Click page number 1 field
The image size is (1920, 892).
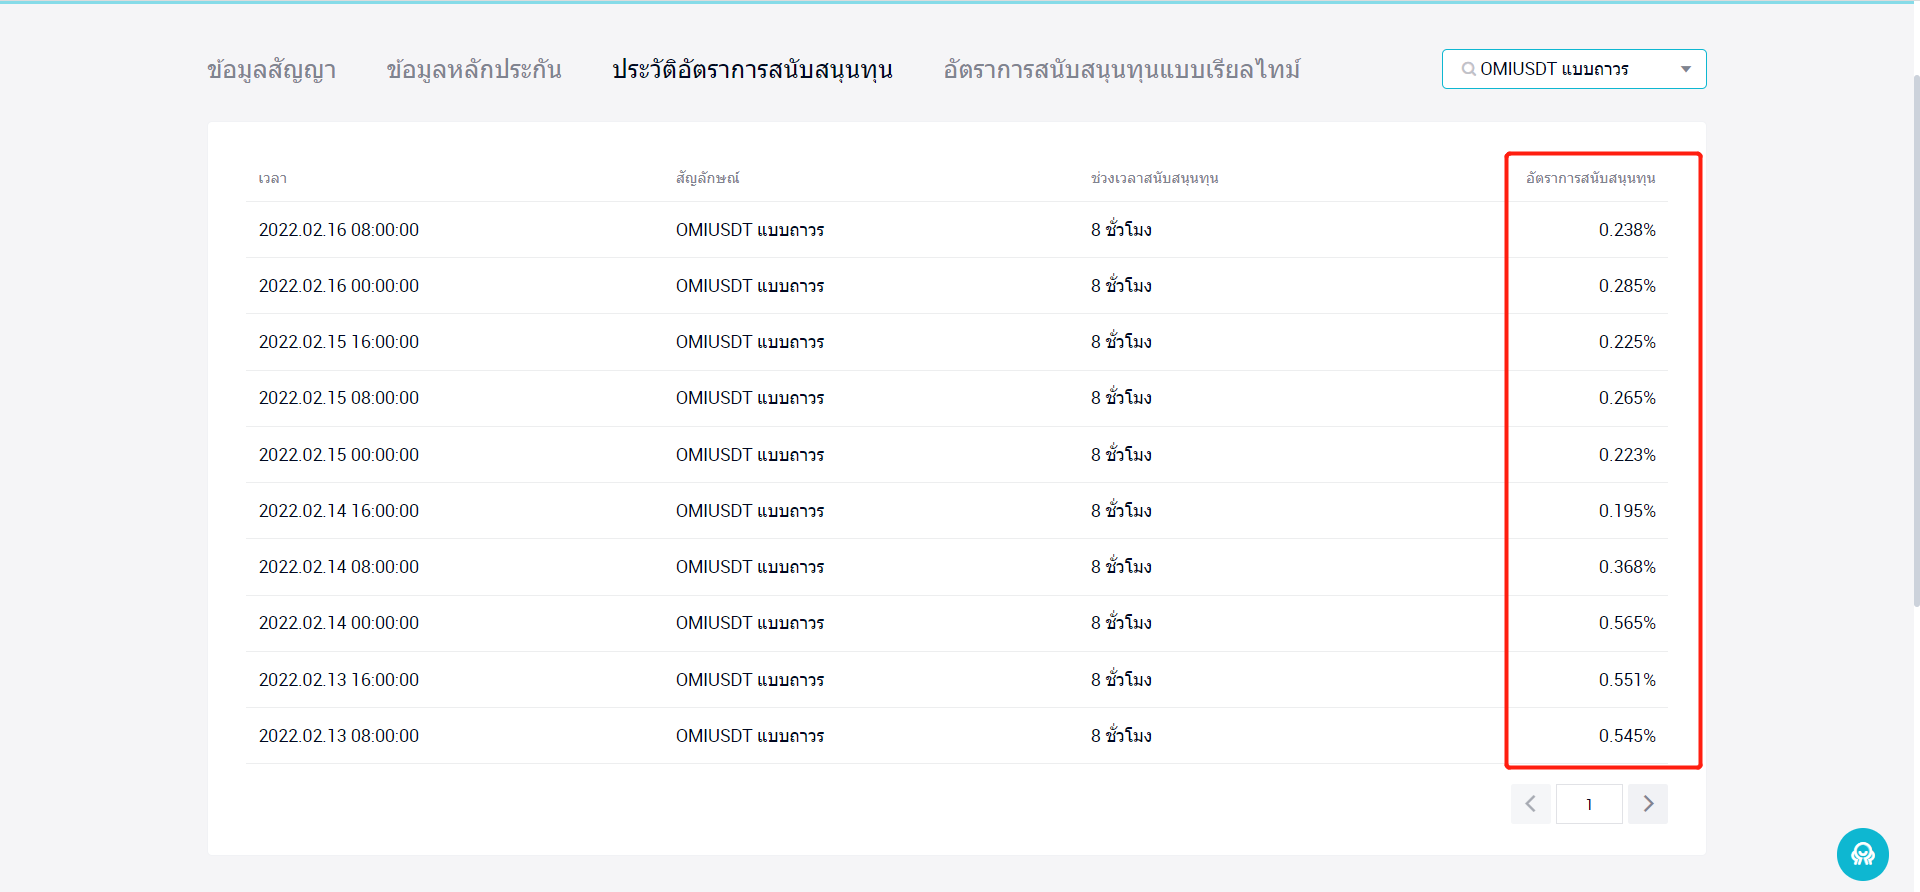point(1589,804)
